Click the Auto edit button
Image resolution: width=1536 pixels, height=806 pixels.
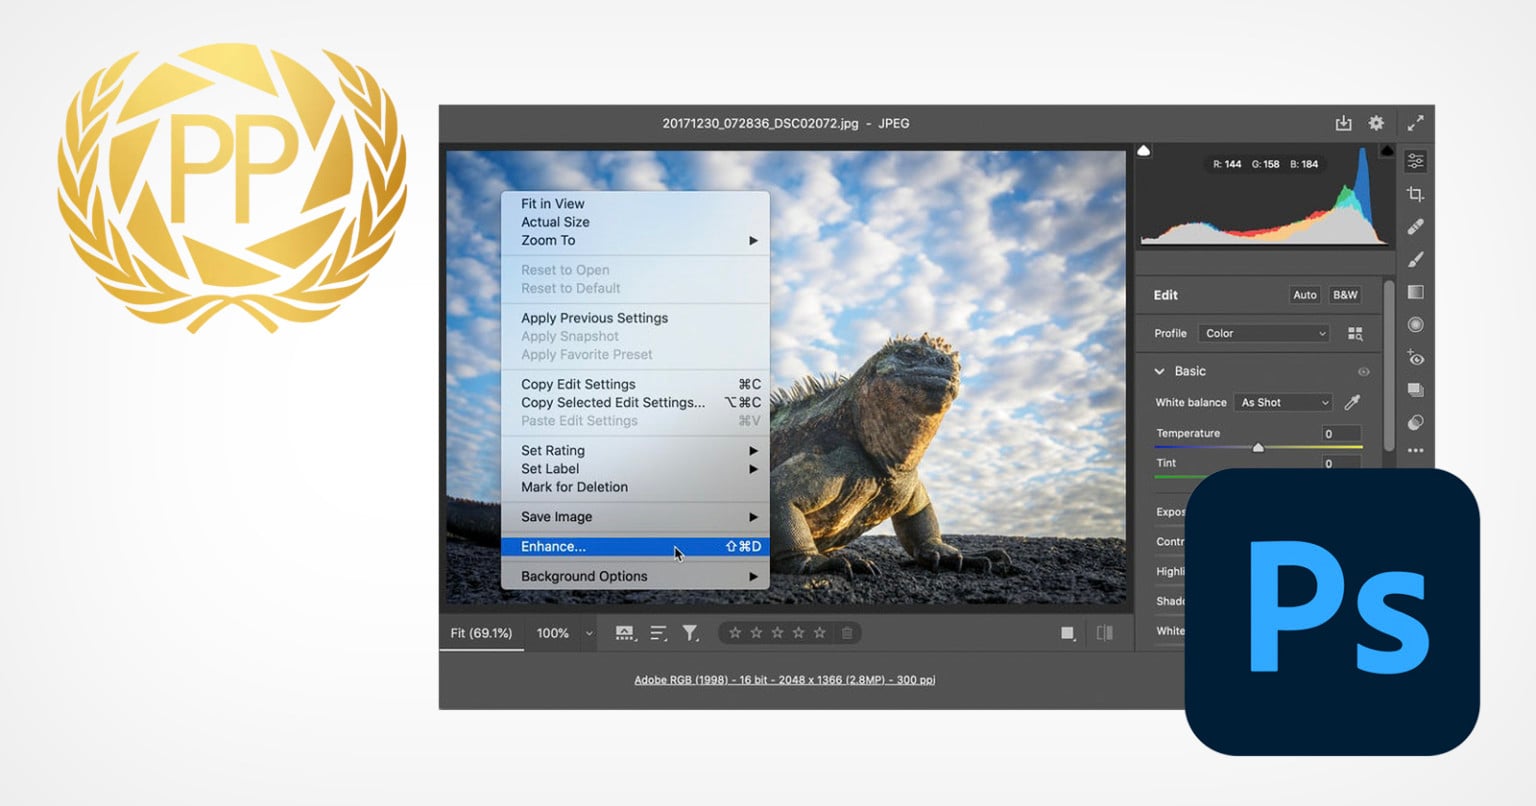[x=1304, y=295]
